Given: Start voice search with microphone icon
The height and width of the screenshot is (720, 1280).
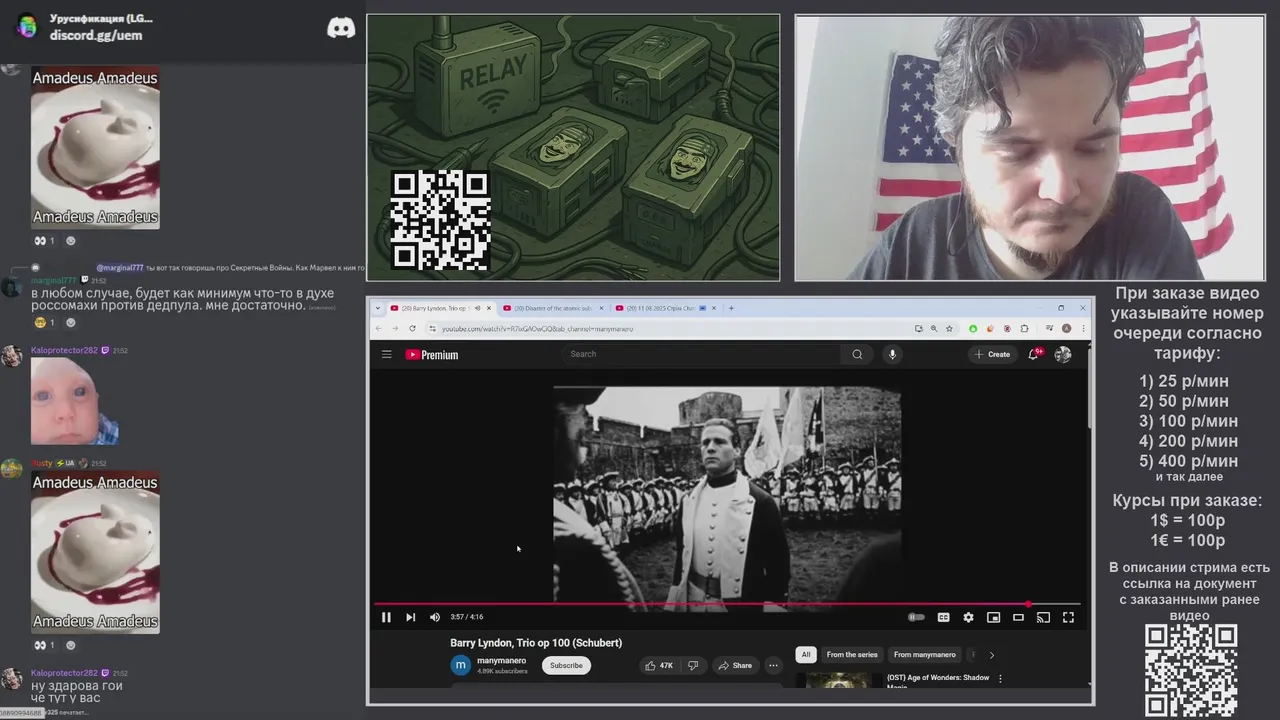Looking at the screenshot, I should pyautogui.click(x=892, y=354).
